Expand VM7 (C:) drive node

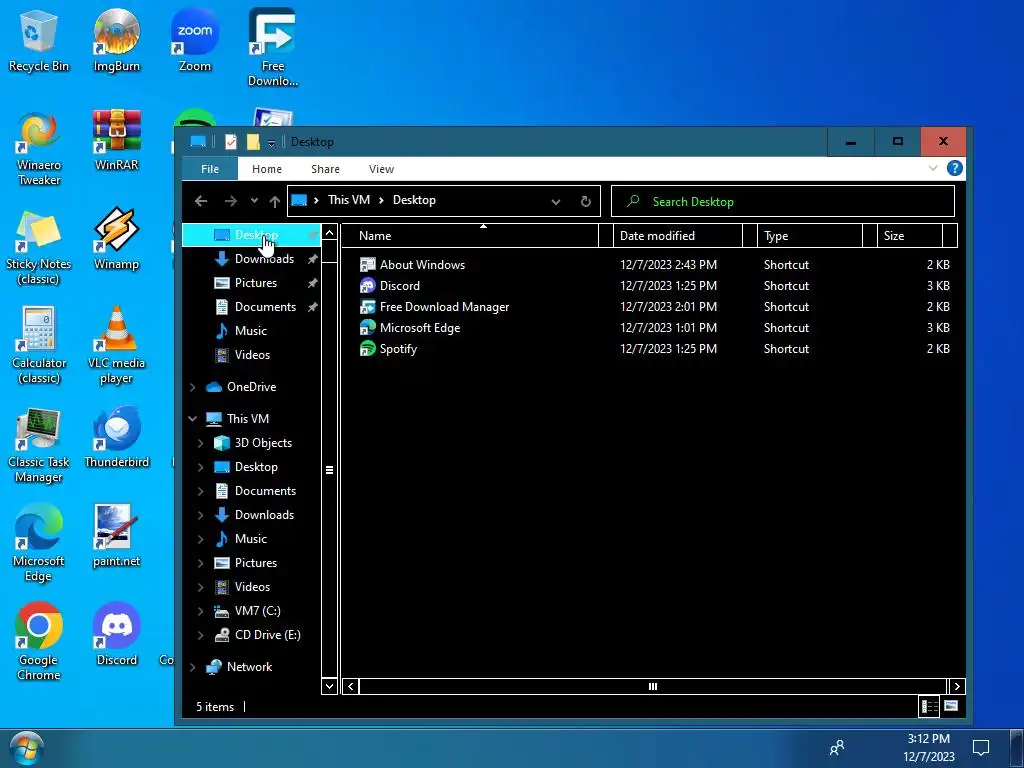coord(200,611)
